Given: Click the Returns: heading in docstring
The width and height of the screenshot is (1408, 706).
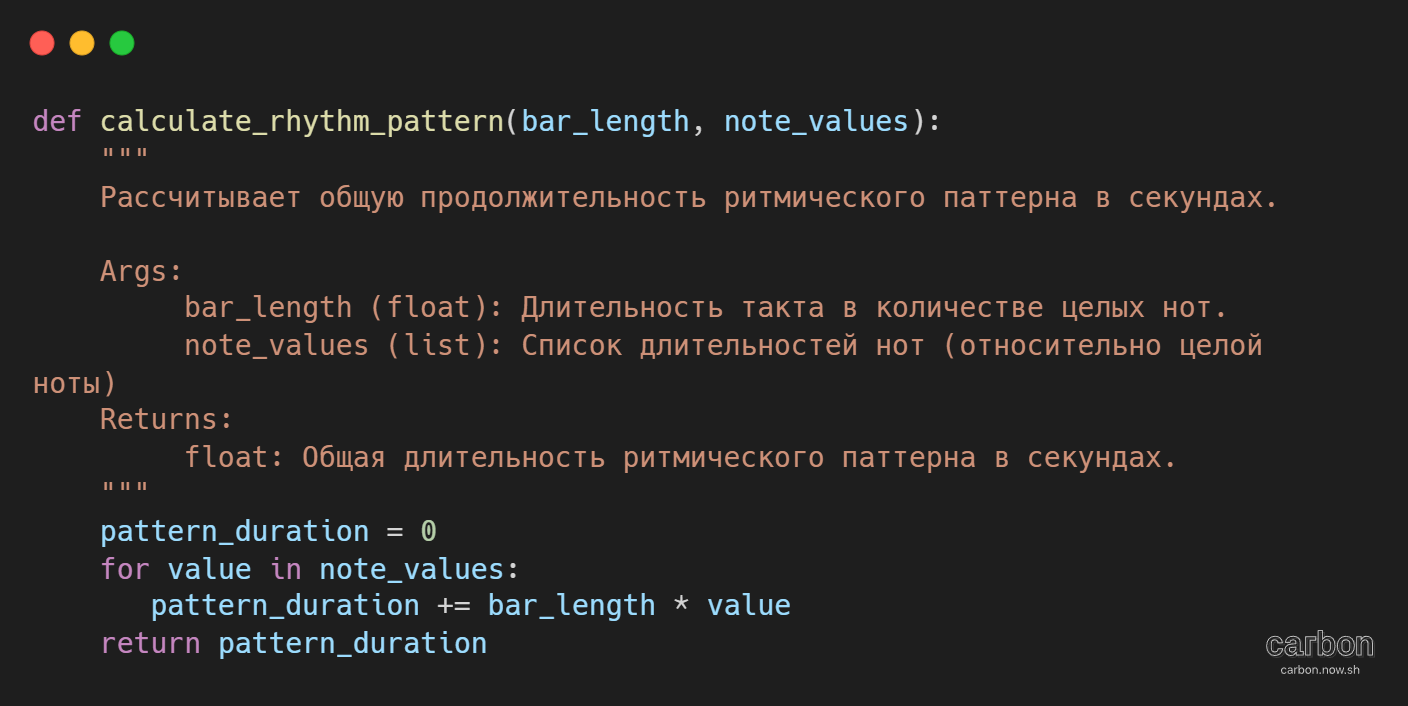Looking at the screenshot, I should 167,419.
